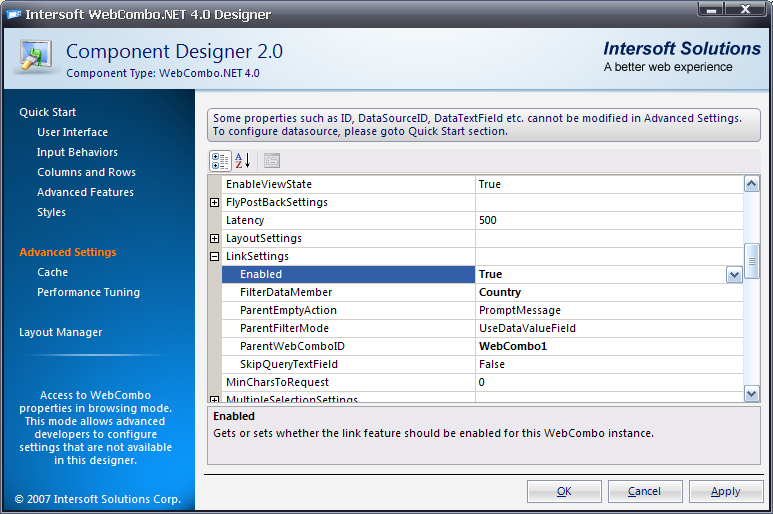Select Advanced Settings section
Viewport: 773px width, 514px height.
point(68,252)
